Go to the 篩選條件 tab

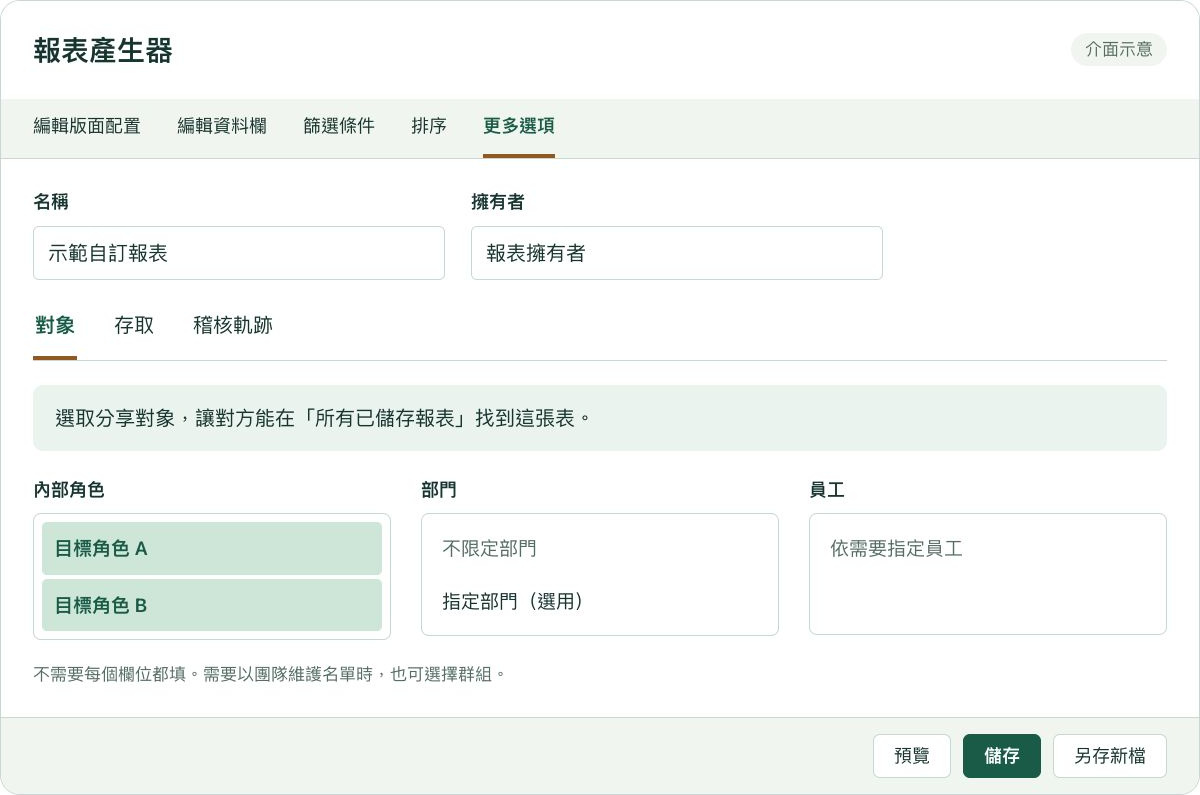pos(339,126)
